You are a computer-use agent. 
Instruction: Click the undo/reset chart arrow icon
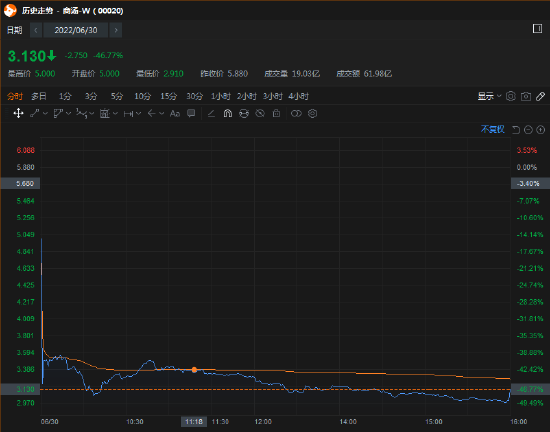point(516,130)
